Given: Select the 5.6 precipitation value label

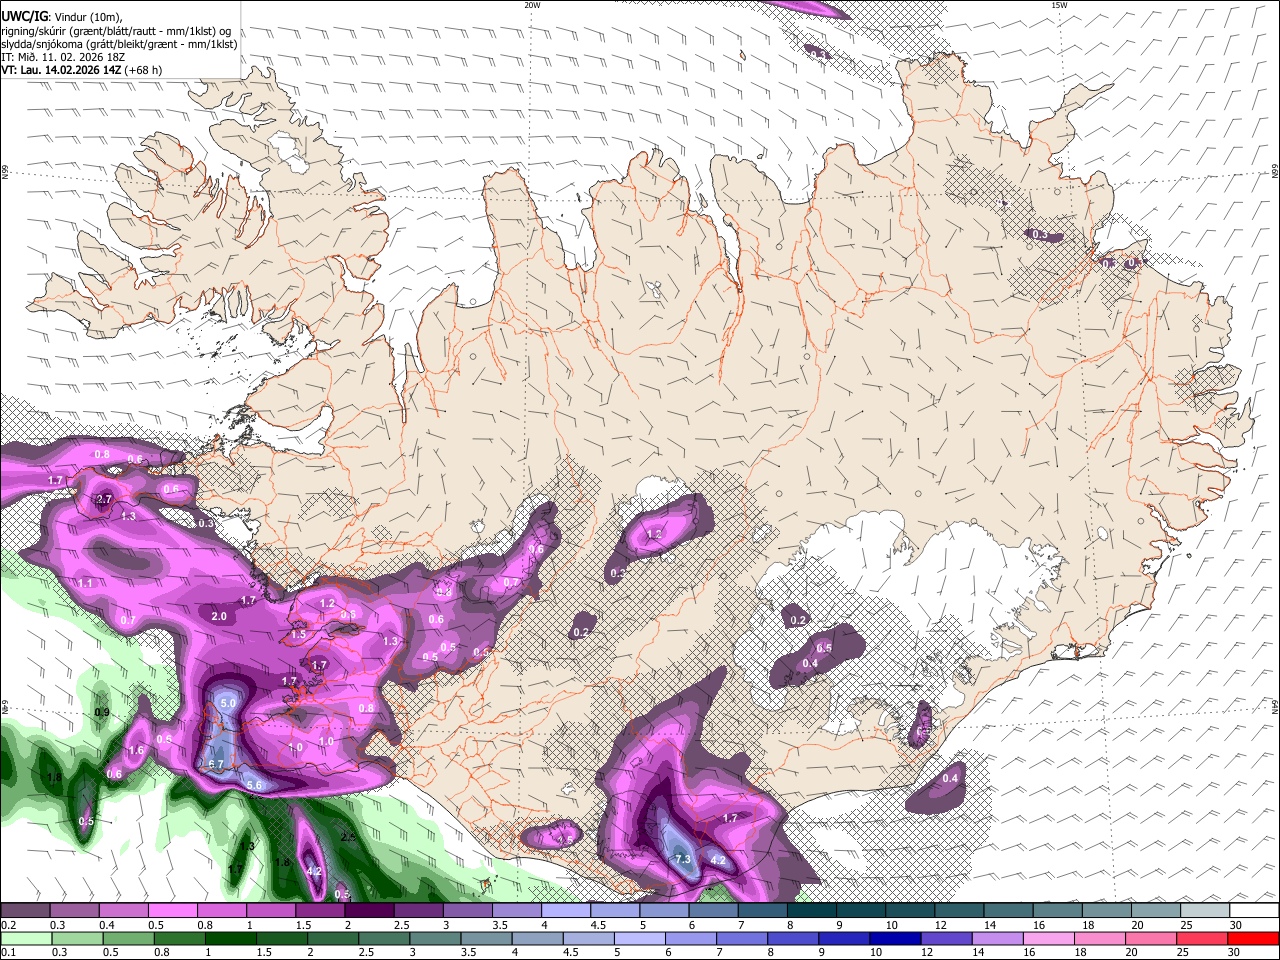Looking at the screenshot, I should point(254,785).
